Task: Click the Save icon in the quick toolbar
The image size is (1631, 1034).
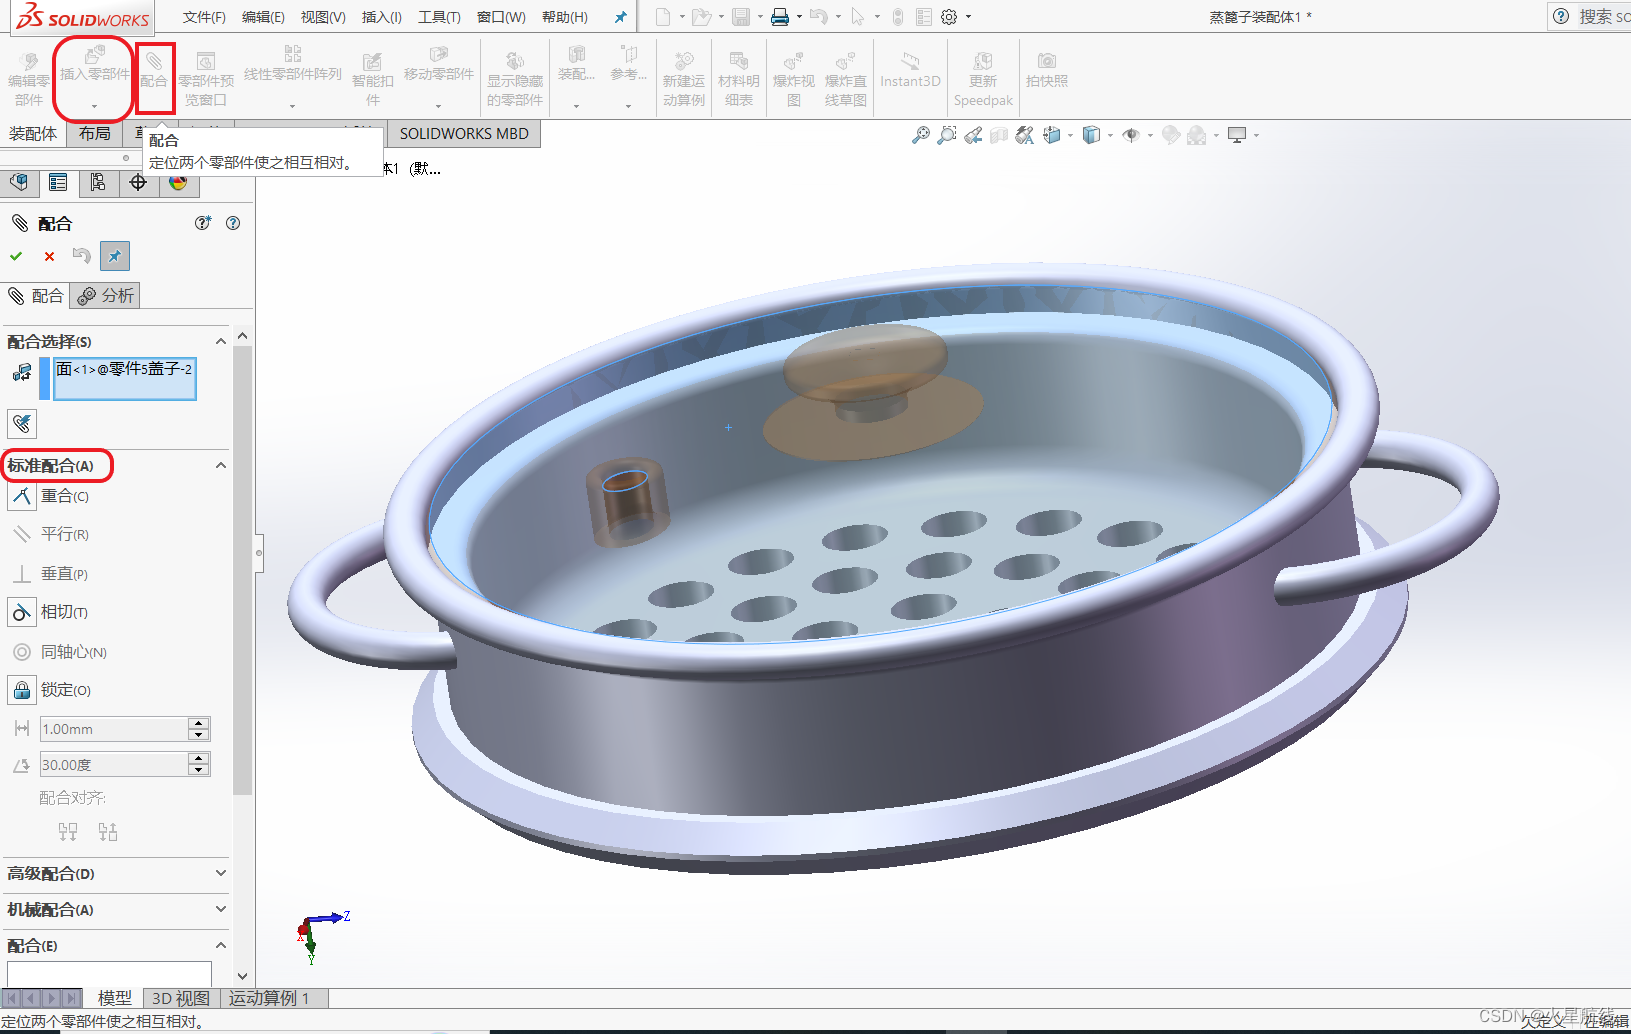Action: tap(741, 17)
